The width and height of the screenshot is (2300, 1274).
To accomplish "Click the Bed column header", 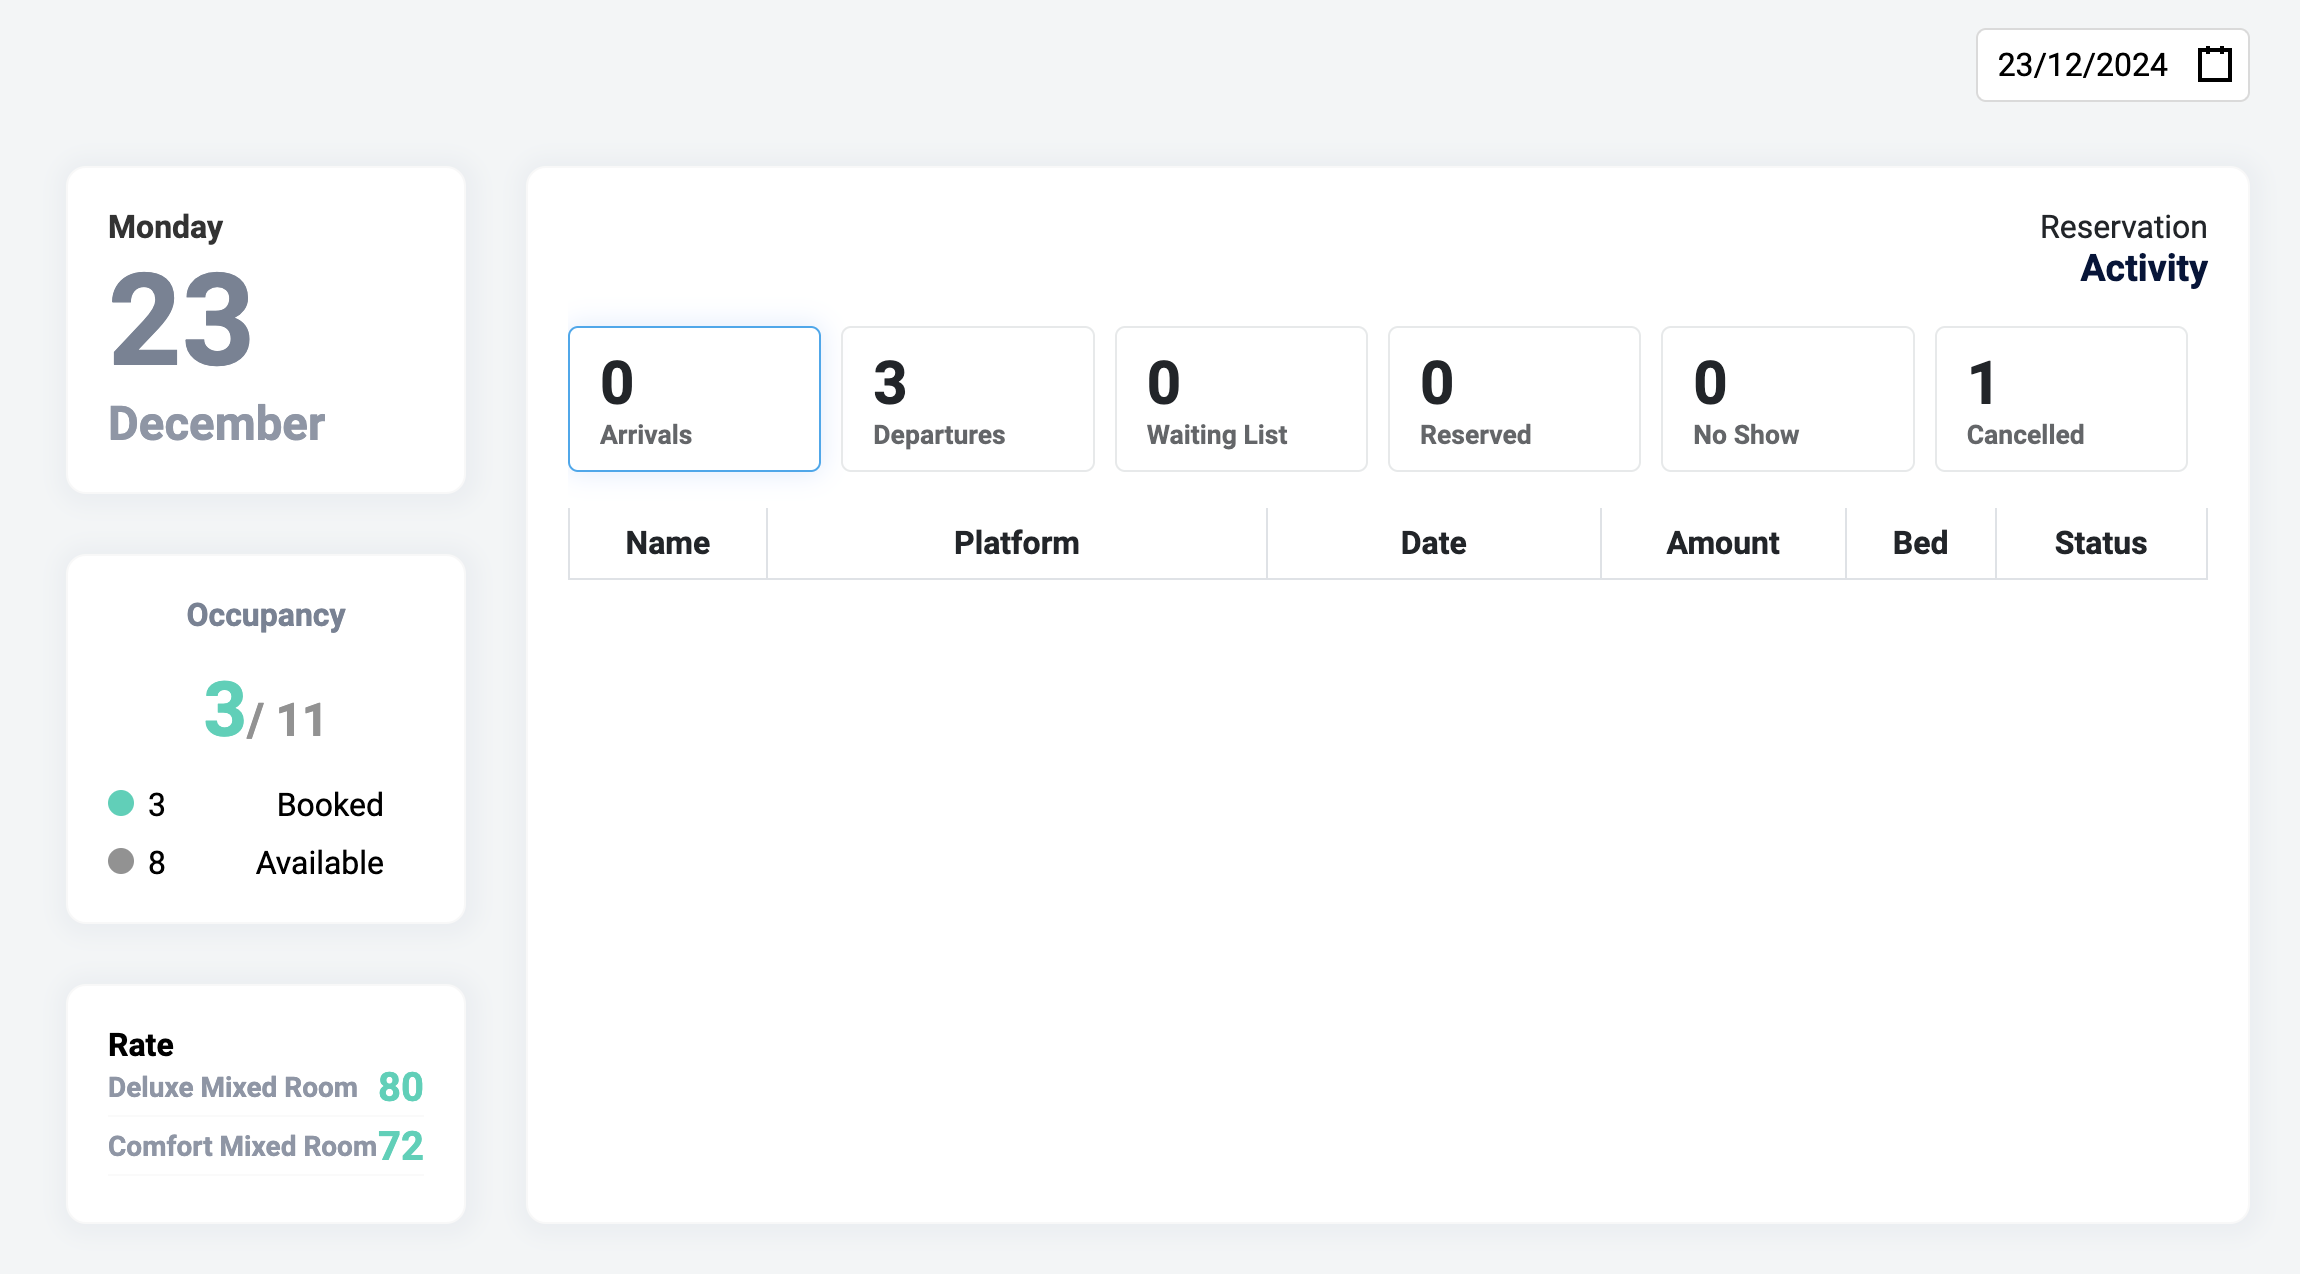I will click(x=1920, y=542).
